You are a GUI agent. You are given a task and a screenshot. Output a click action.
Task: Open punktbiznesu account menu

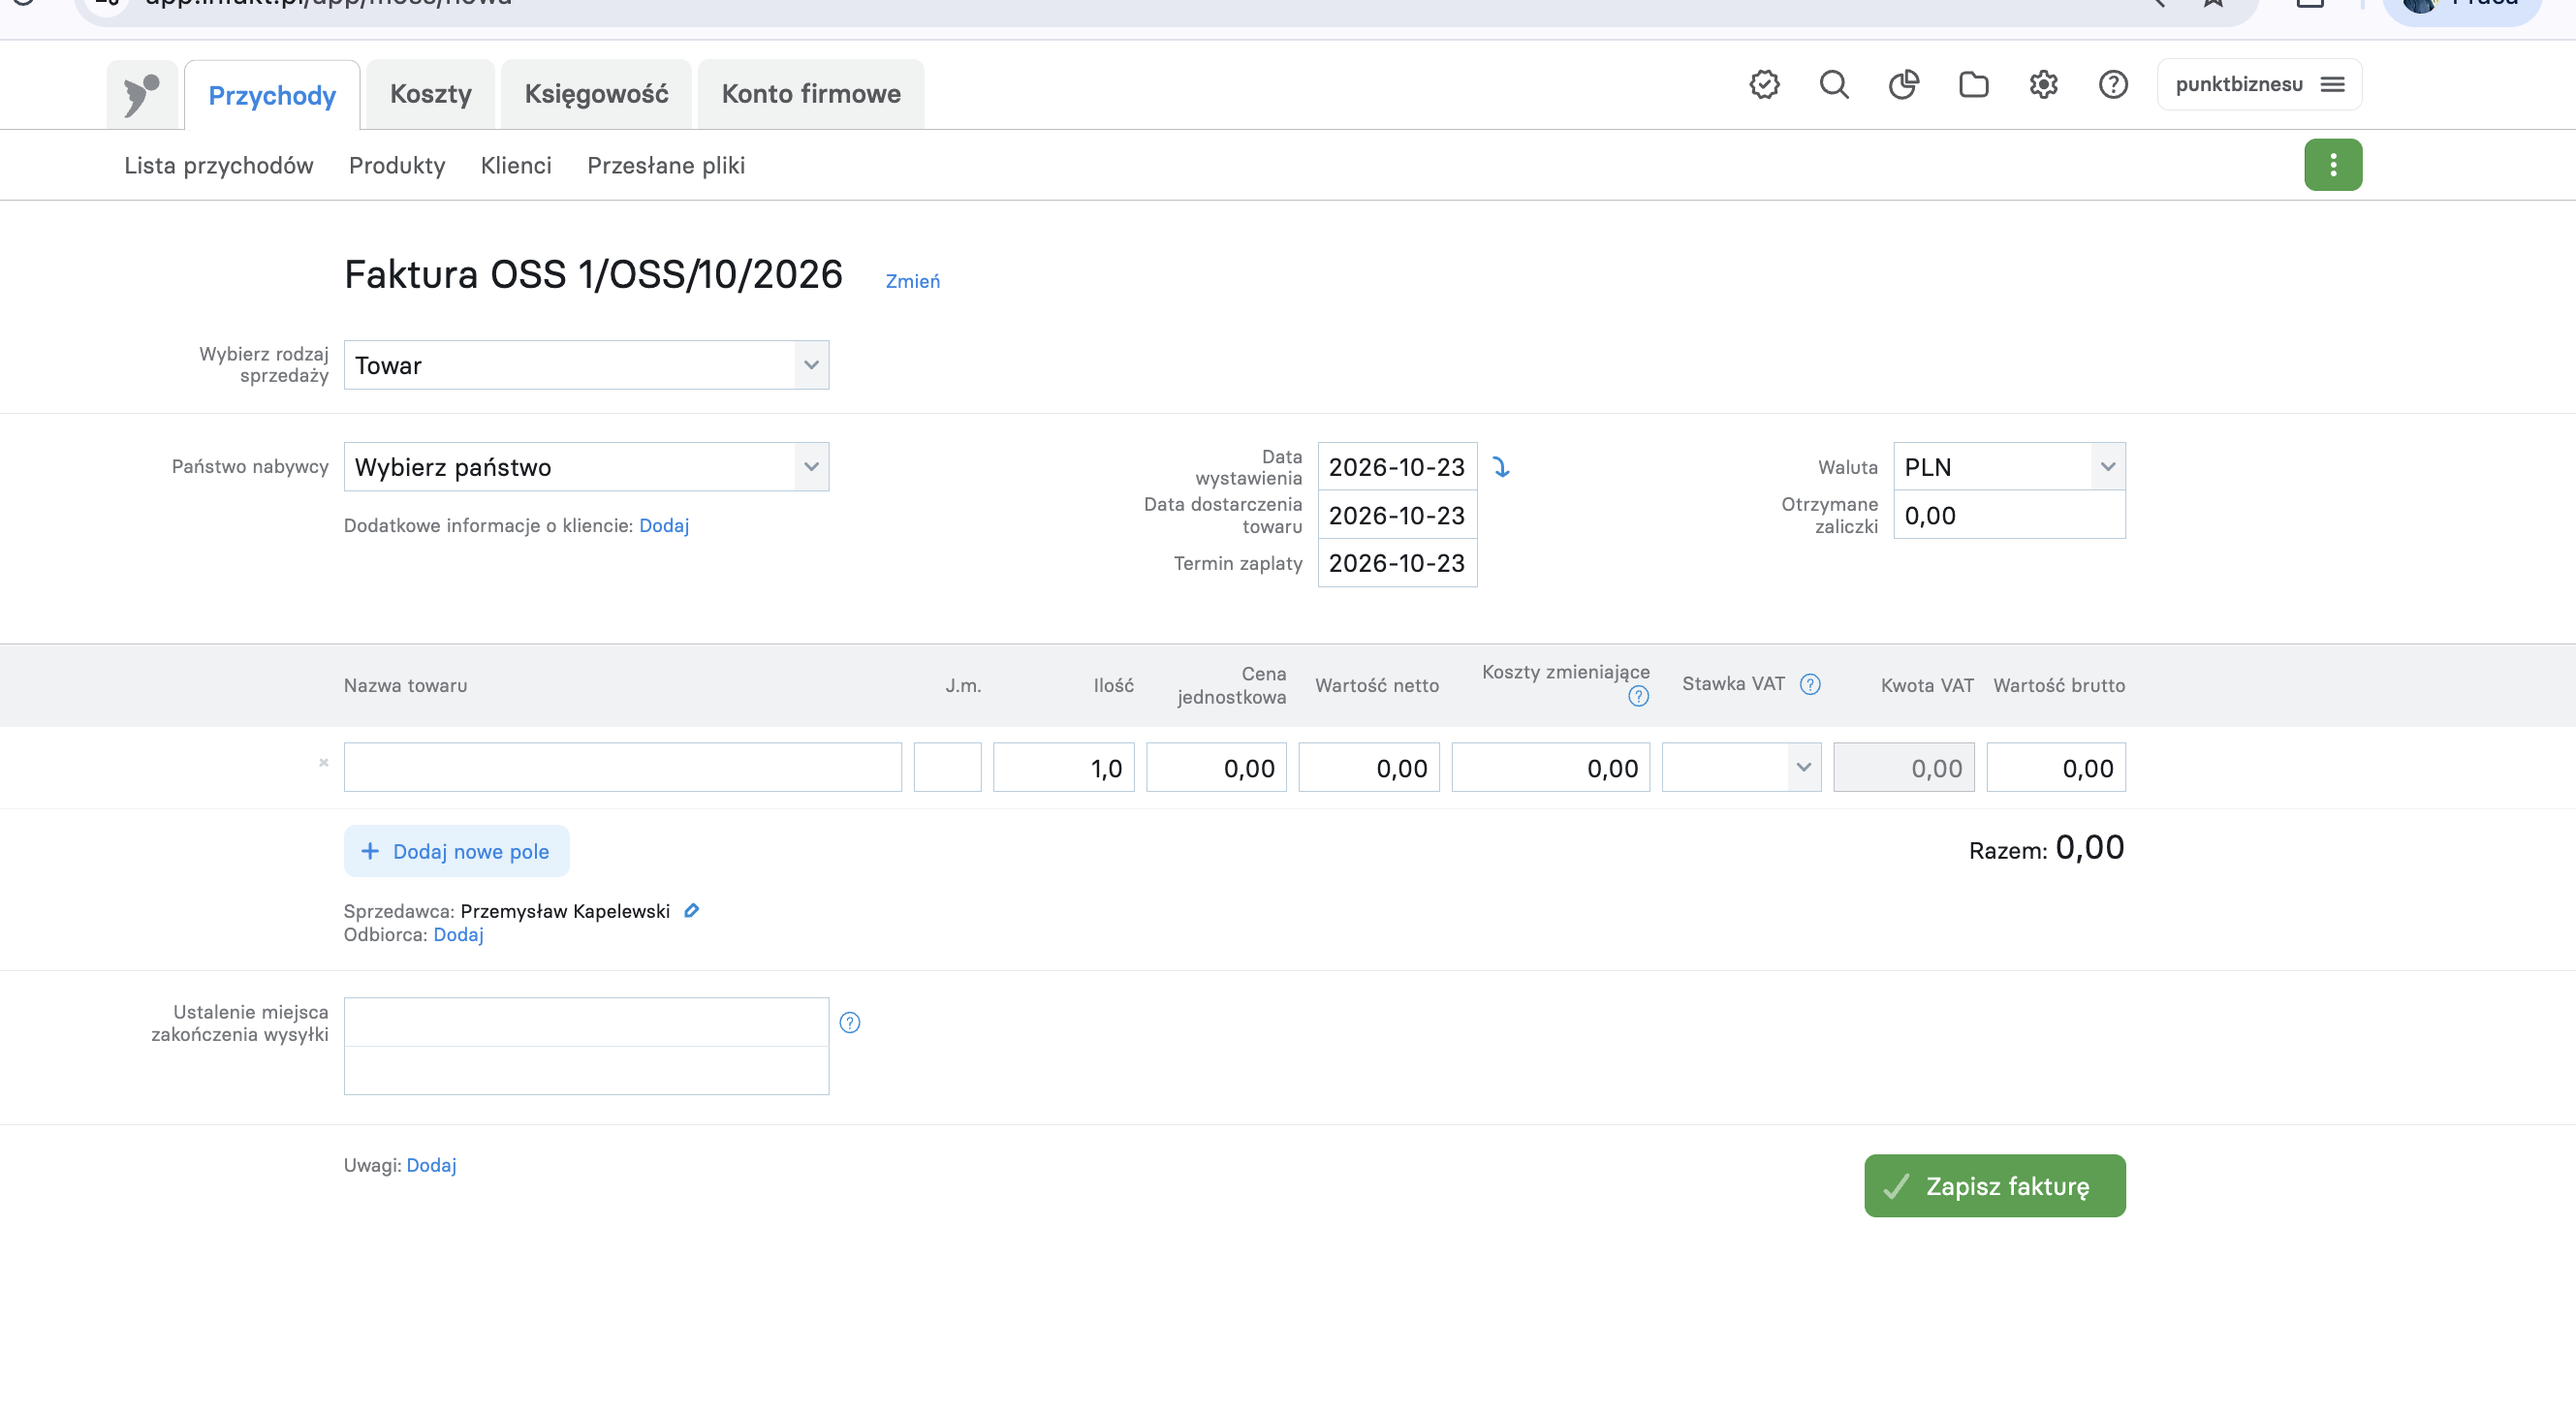tap(2259, 84)
